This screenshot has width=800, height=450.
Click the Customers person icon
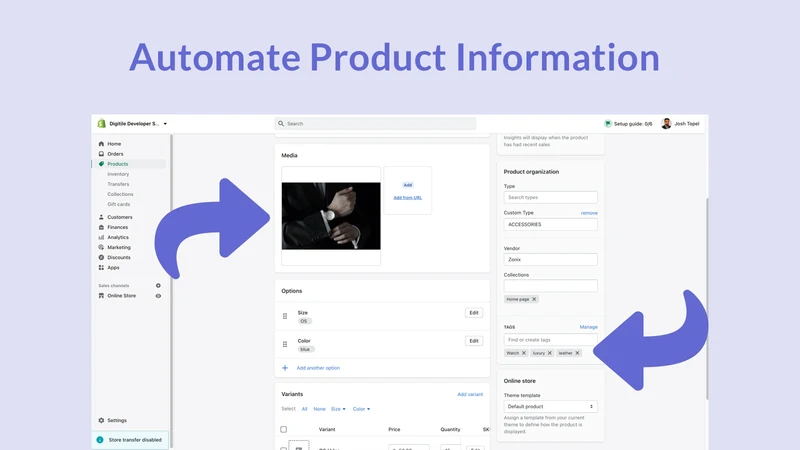(101, 217)
